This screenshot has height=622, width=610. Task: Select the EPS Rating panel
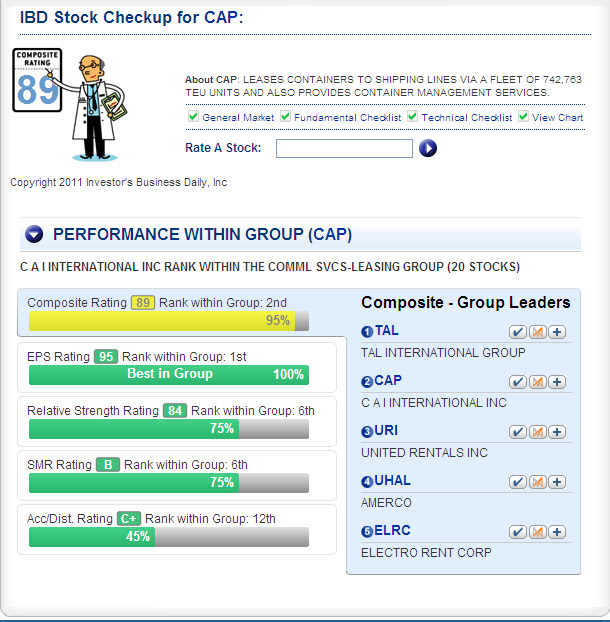(177, 367)
